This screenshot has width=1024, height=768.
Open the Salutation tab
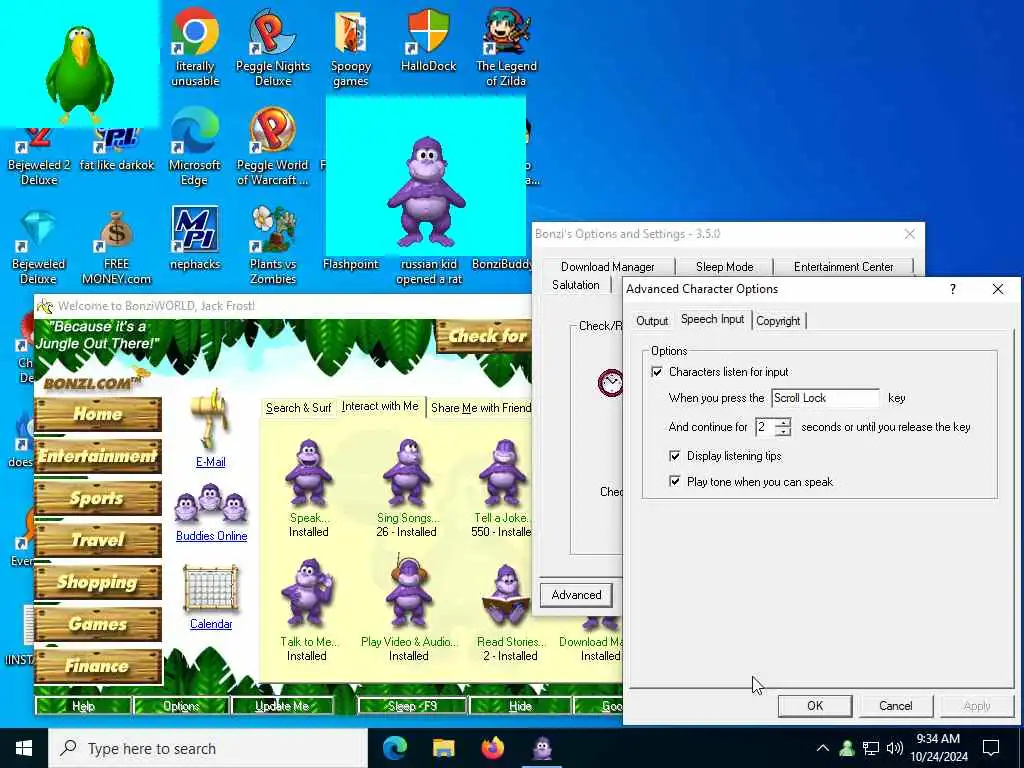(575, 285)
